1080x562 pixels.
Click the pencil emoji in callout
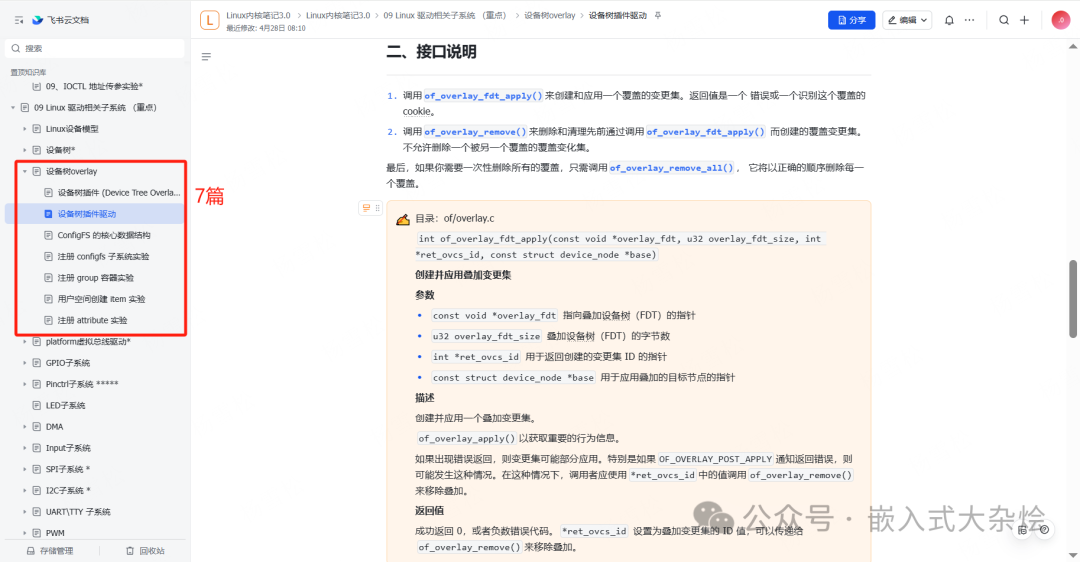pyautogui.click(x=403, y=219)
